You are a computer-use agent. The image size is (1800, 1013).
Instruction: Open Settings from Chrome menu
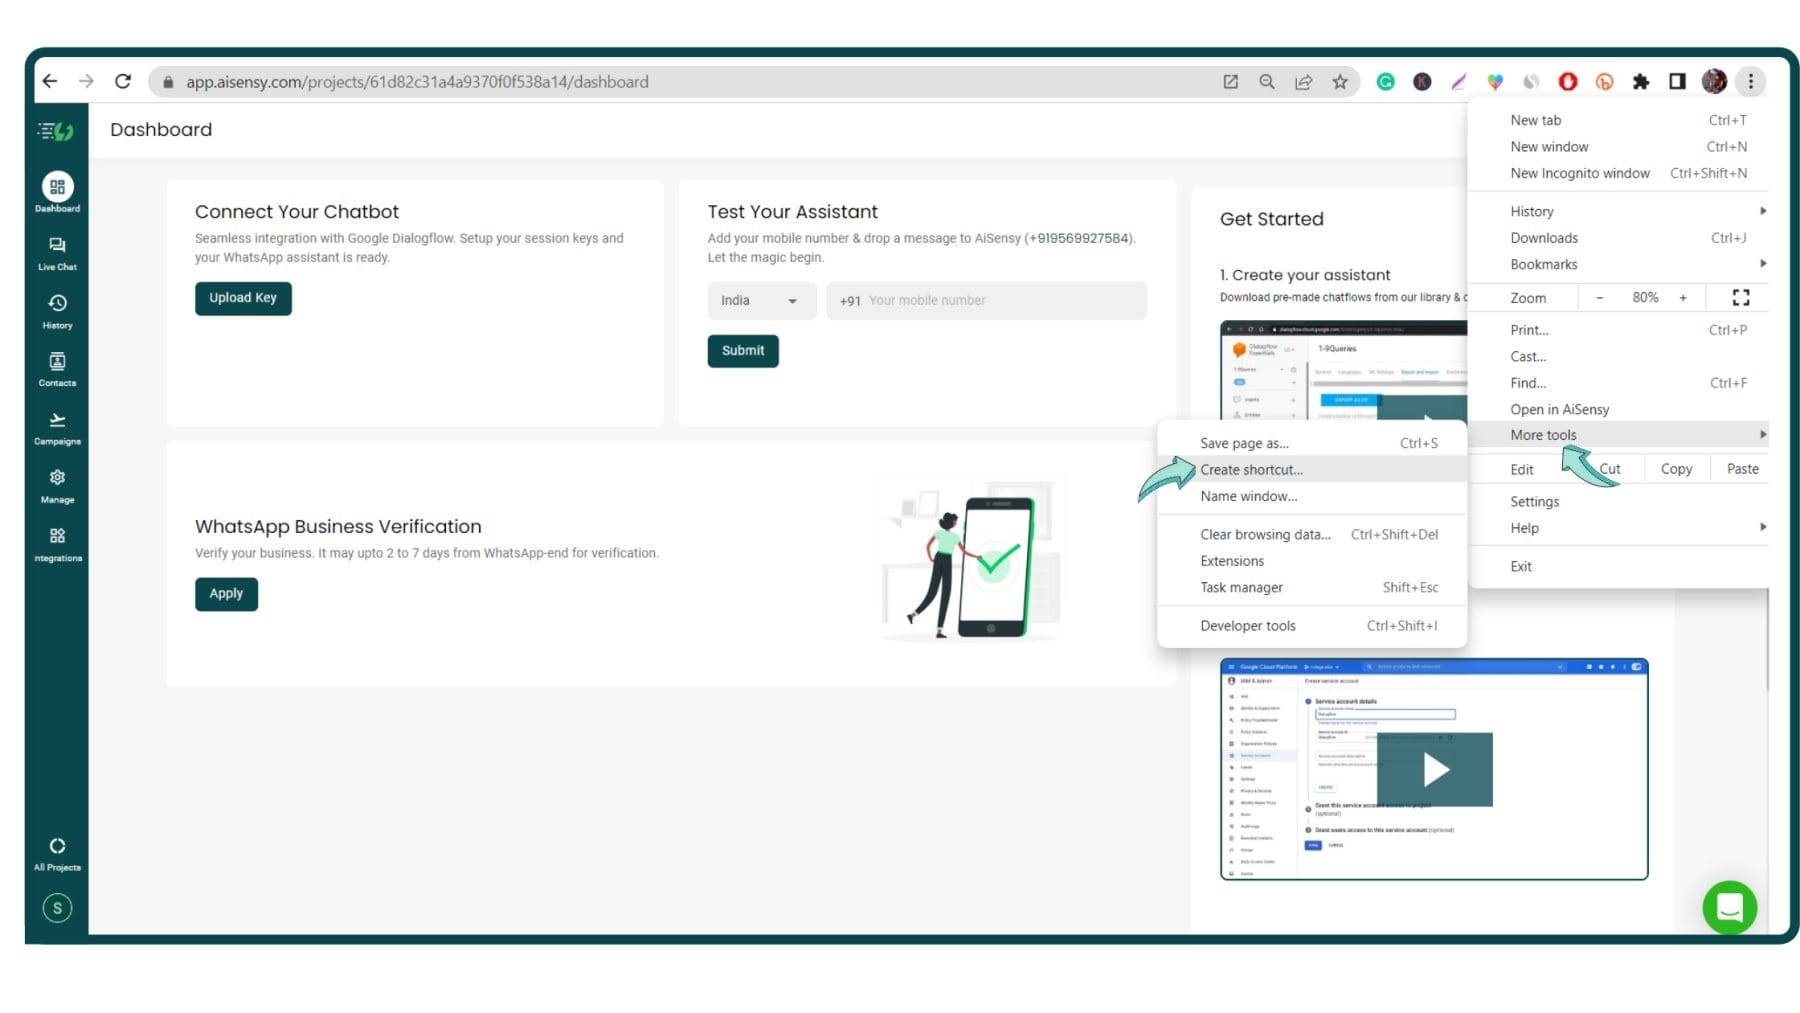pos(1618,502)
